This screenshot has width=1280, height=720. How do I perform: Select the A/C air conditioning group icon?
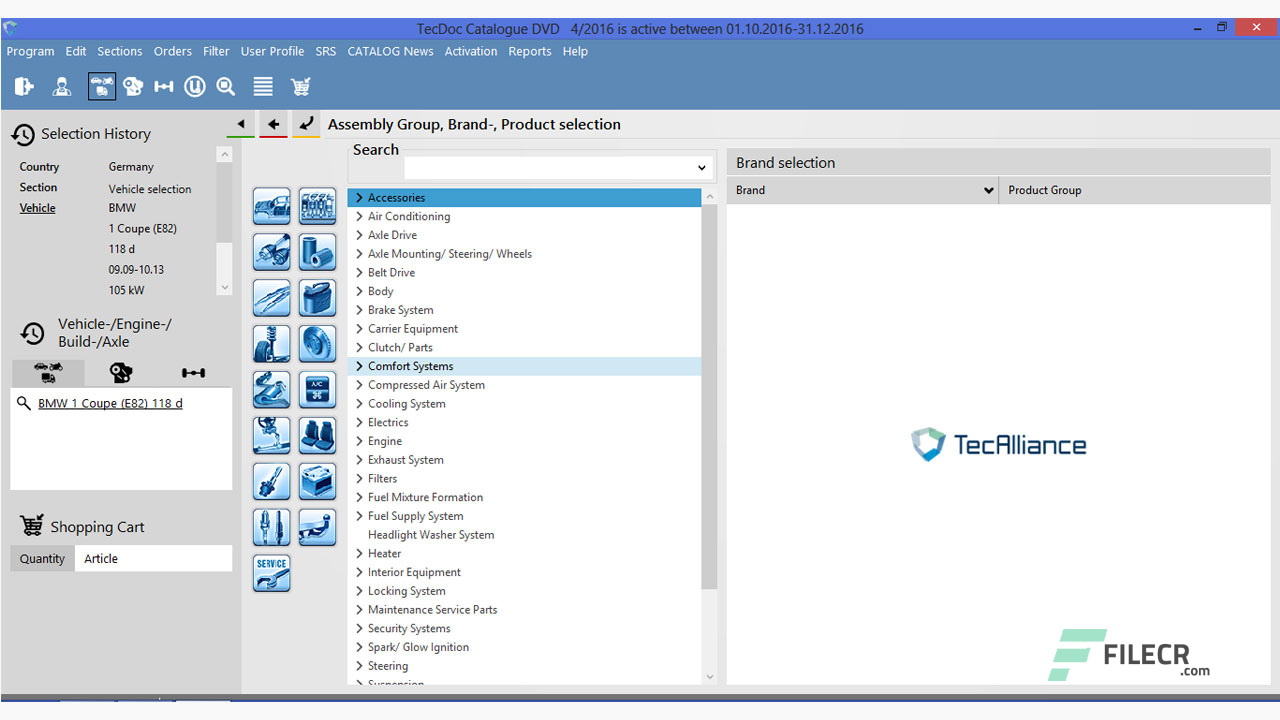coord(318,390)
